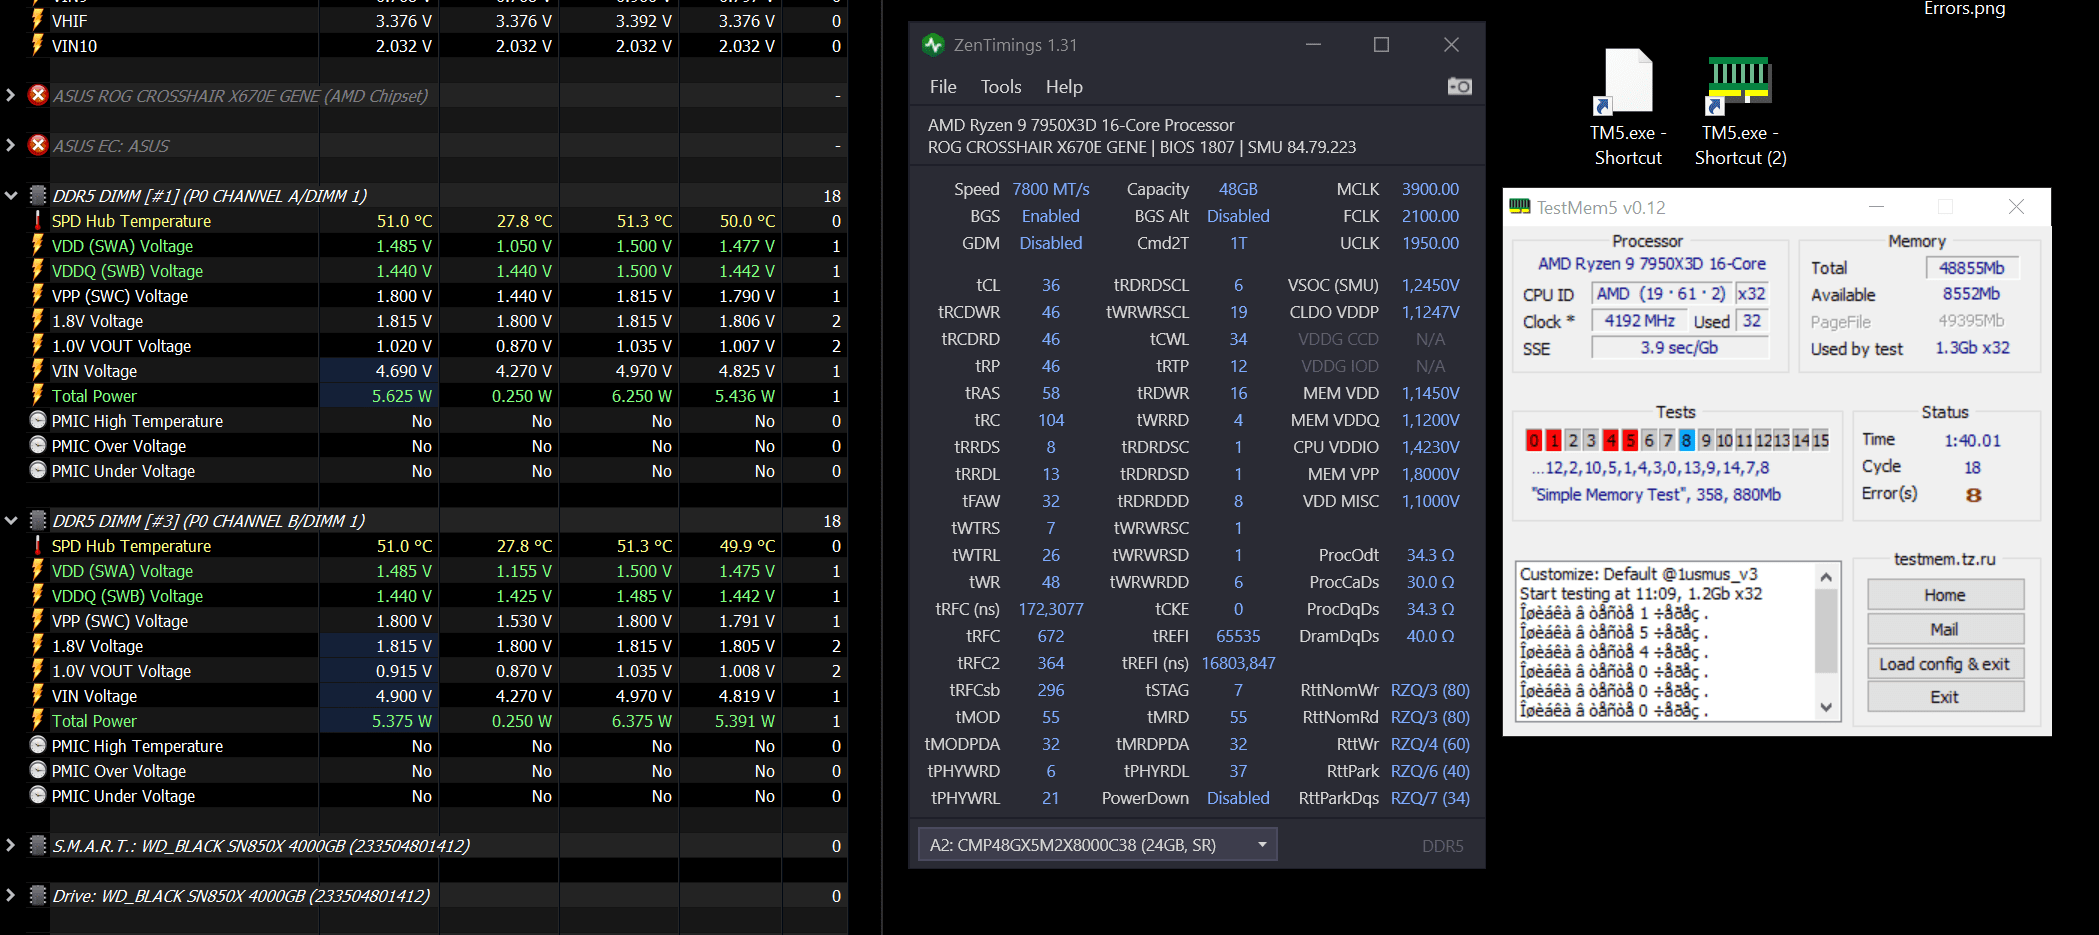The width and height of the screenshot is (2099, 935).
Task: Click the tREFI value 65535
Action: click(1238, 636)
